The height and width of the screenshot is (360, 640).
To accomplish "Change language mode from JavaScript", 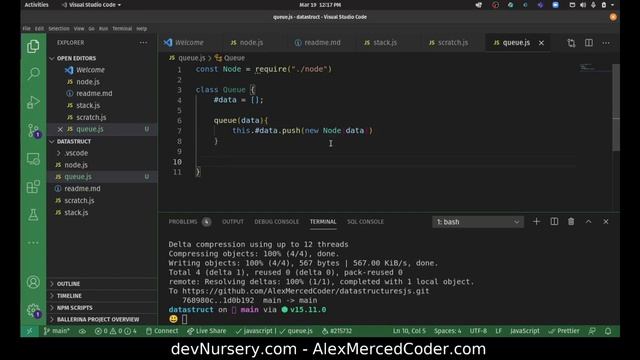I will tap(524, 331).
